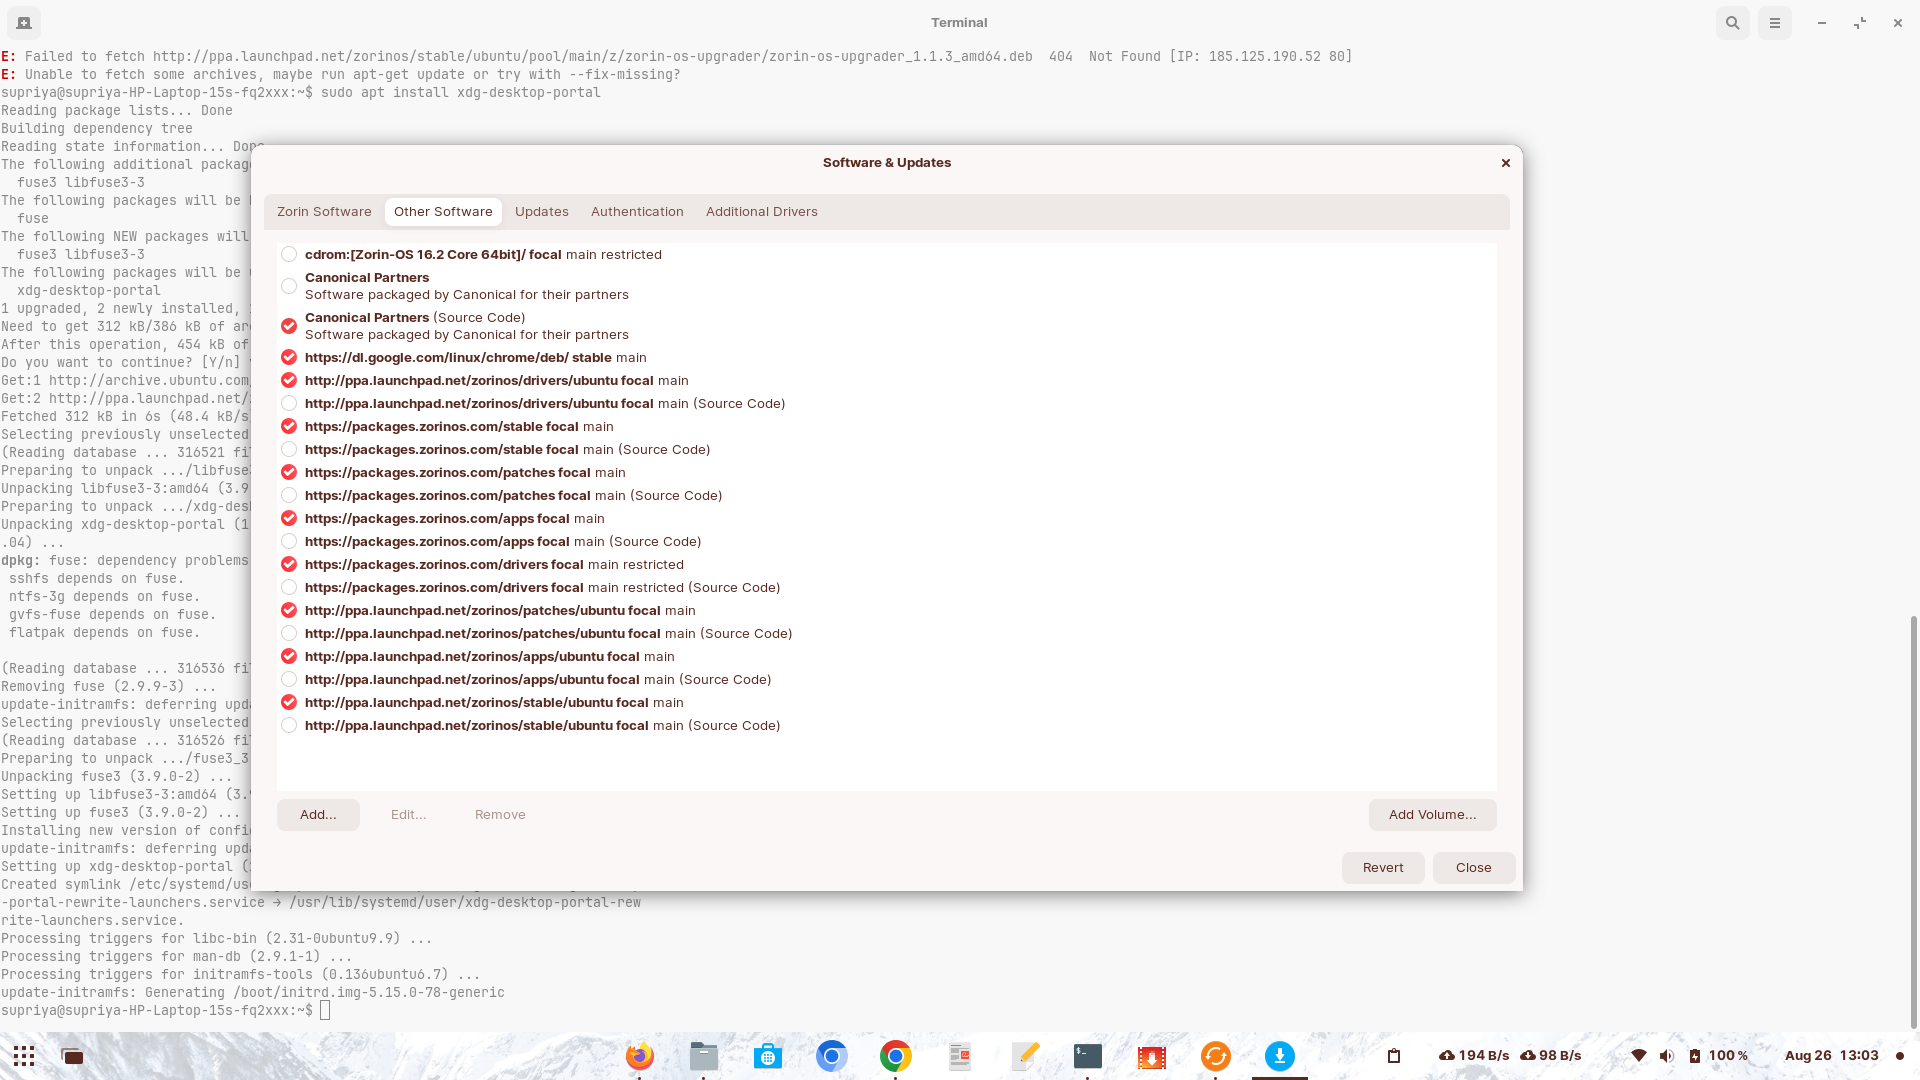Click the 194 B/s upload speed indicator
Viewport: 1920px width, 1080px height.
pos(1474,1056)
